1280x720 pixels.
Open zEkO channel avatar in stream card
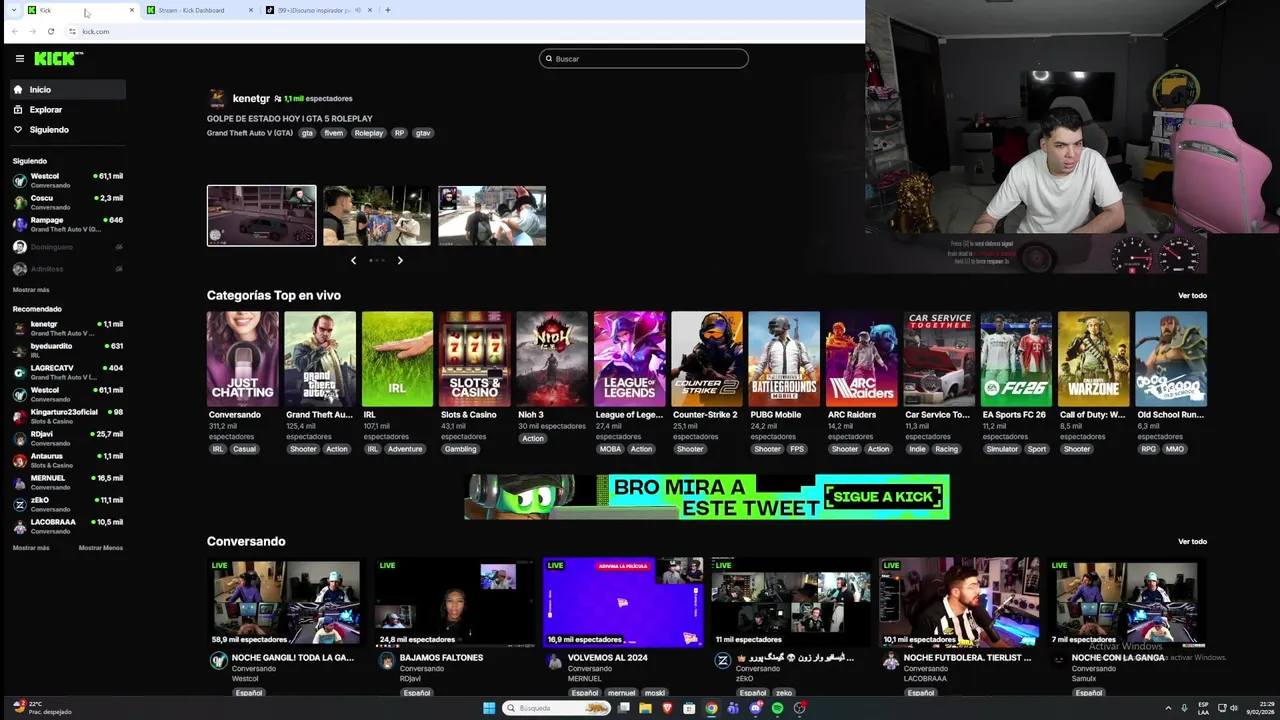(722, 661)
